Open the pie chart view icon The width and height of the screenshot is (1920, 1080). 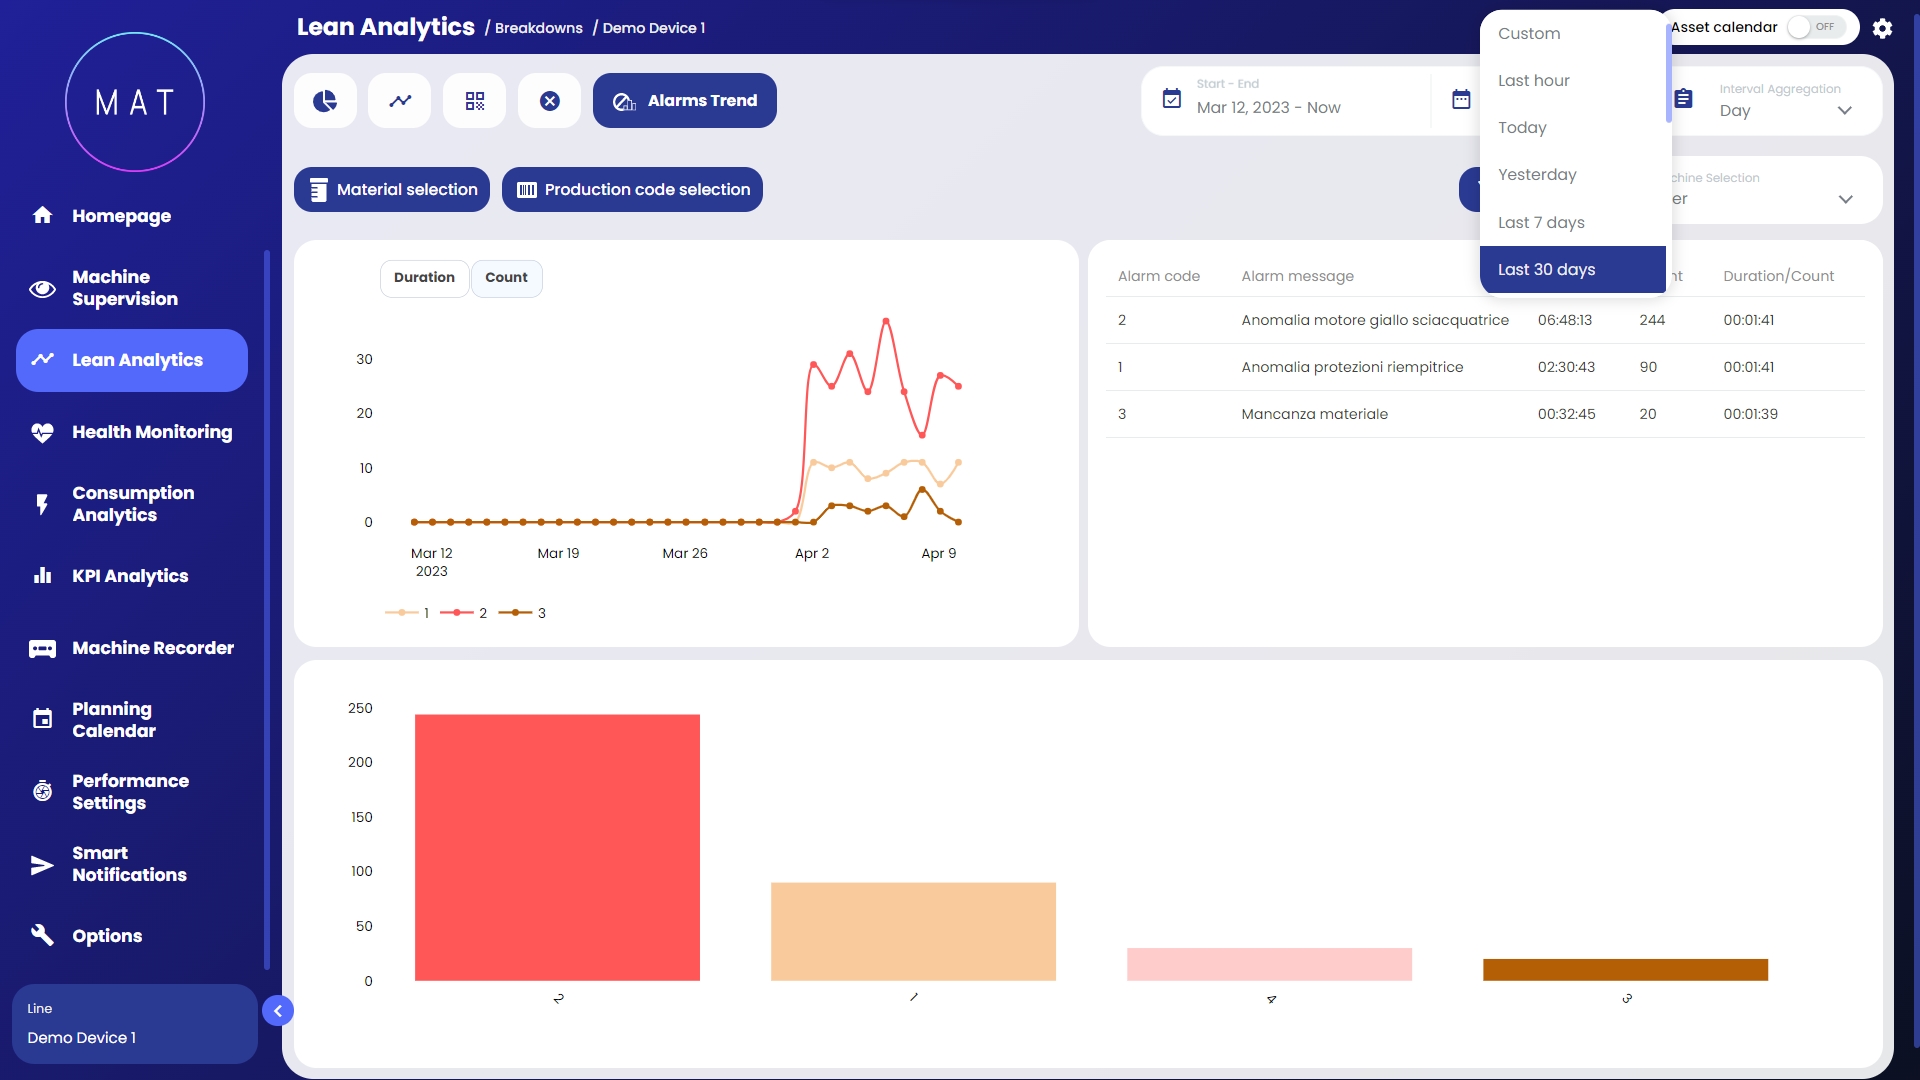pos(325,101)
